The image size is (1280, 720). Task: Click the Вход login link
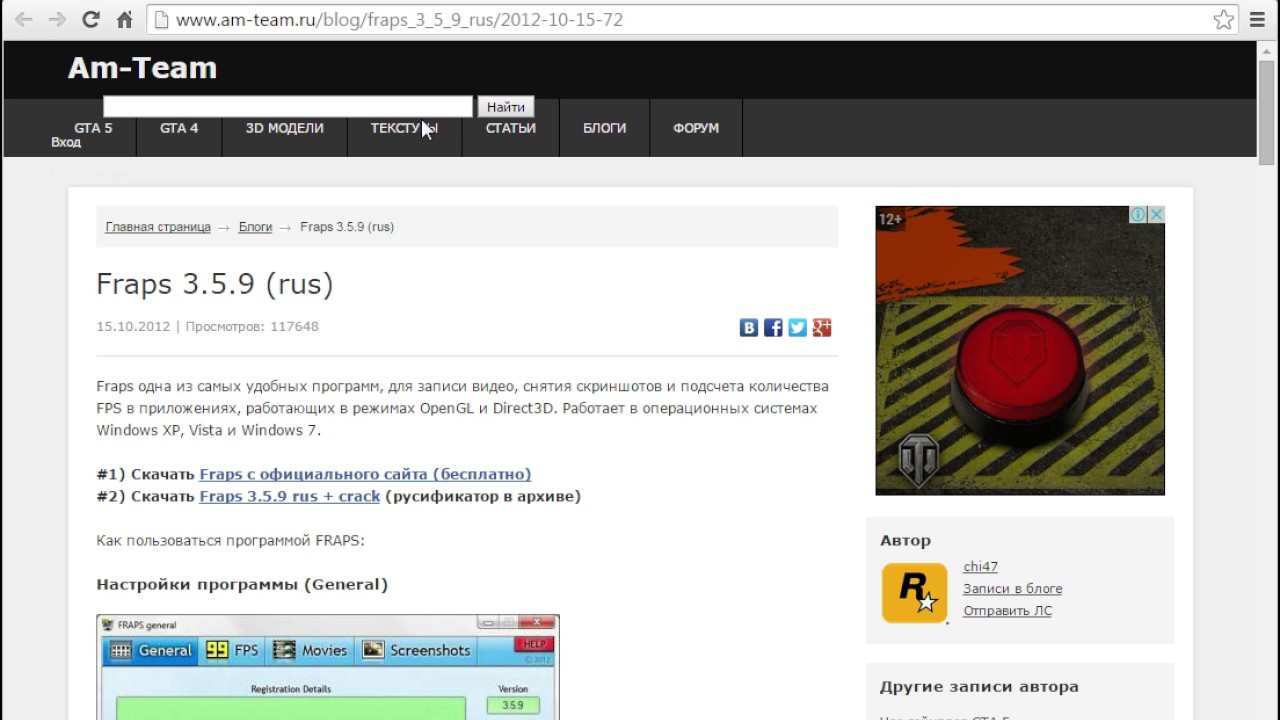coord(66,143)
